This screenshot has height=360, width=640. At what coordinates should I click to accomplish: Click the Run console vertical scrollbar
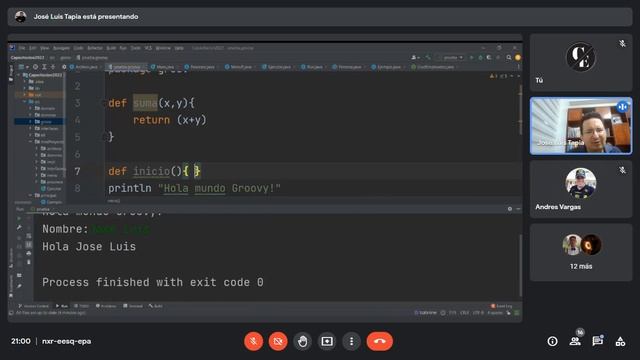pyautogui.click(x=520, y=265)
